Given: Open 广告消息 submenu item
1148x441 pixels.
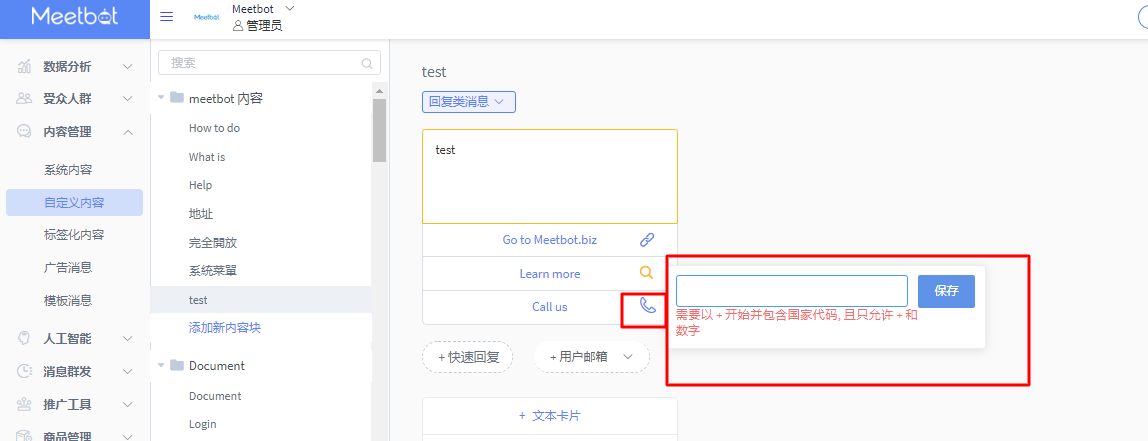Looking at the screenshot, I should pos(68,267).
